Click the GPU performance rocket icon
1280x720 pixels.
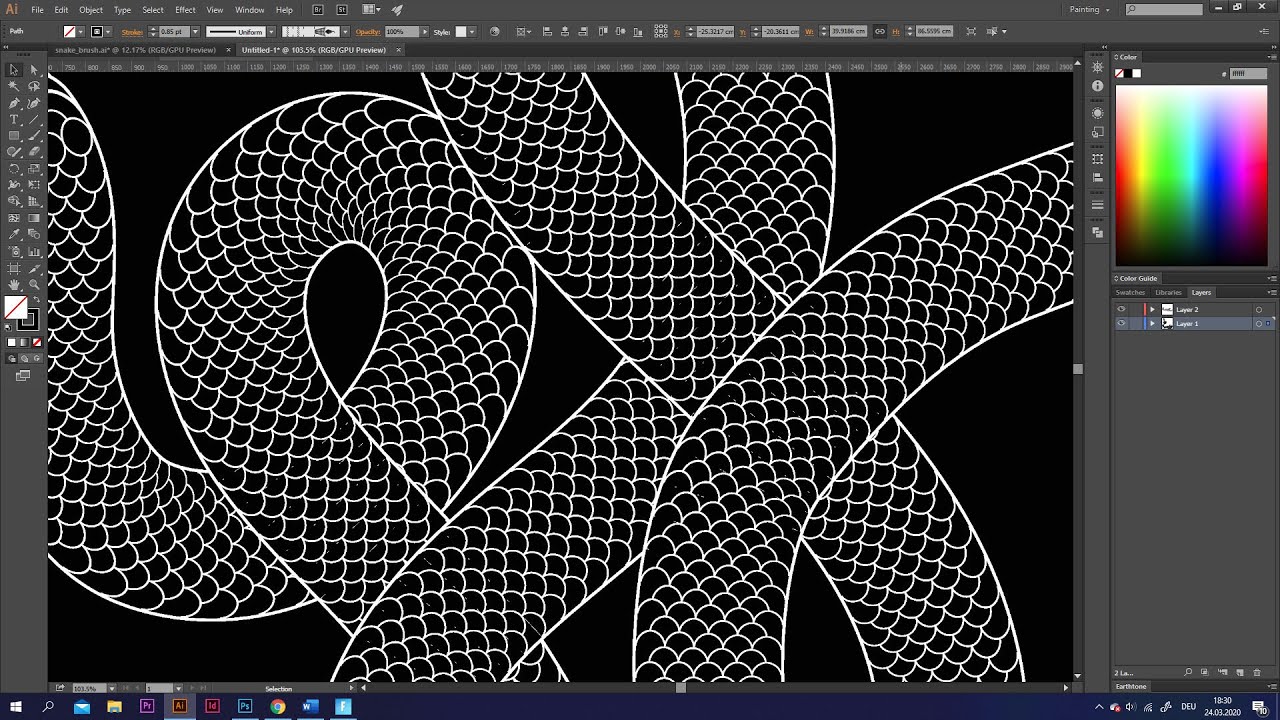coord(397,9)
